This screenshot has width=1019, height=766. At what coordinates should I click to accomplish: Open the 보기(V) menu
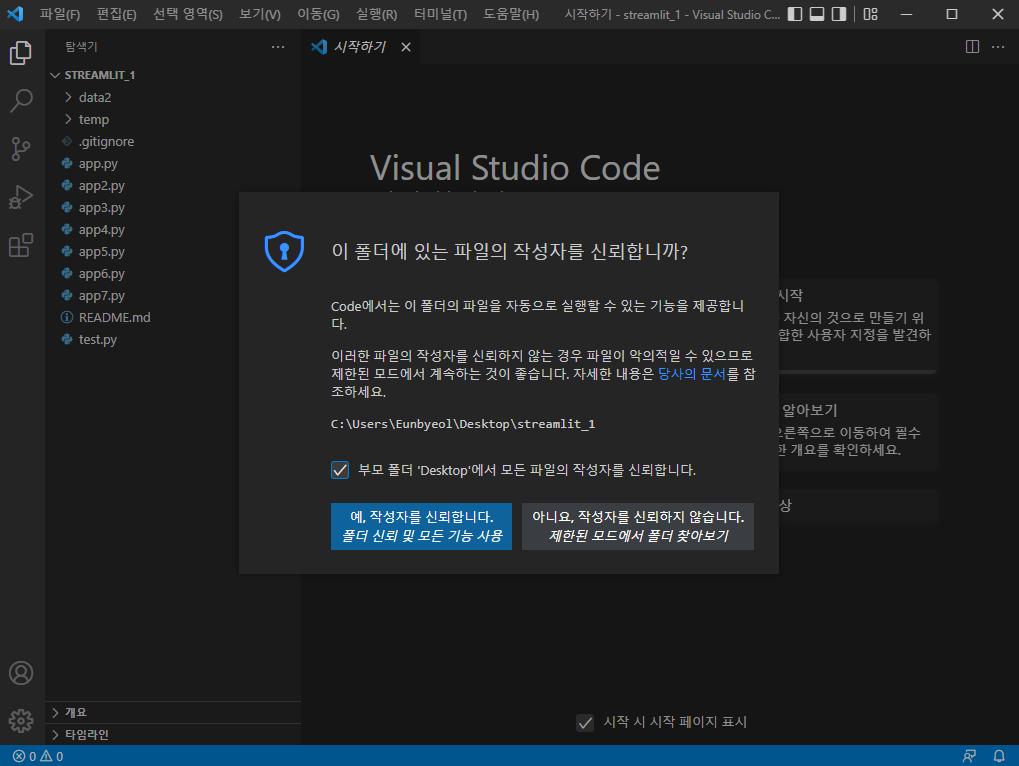260,14
